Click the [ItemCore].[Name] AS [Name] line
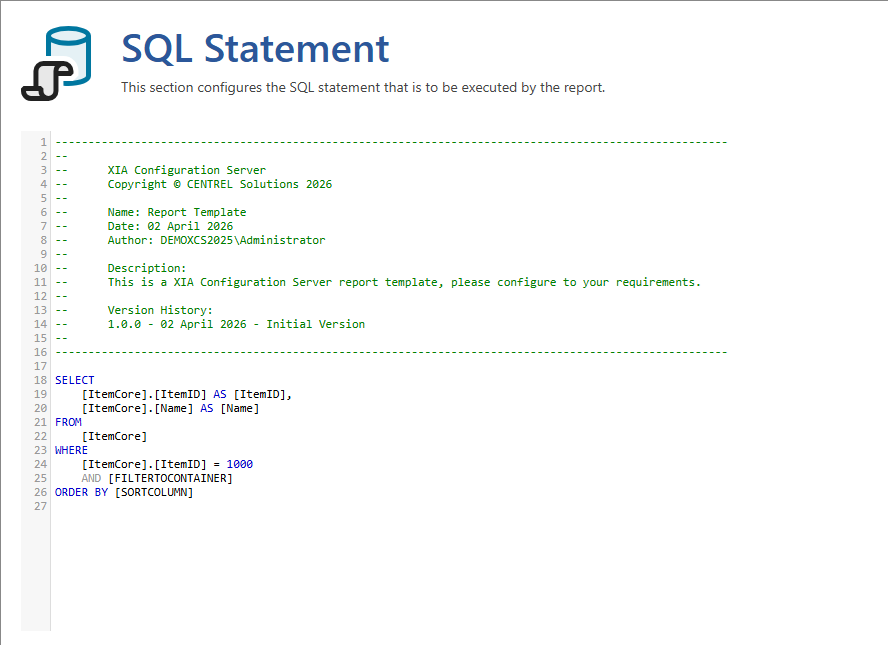The width and height of the screenshot is (893, 645). [x=170, y=408]
